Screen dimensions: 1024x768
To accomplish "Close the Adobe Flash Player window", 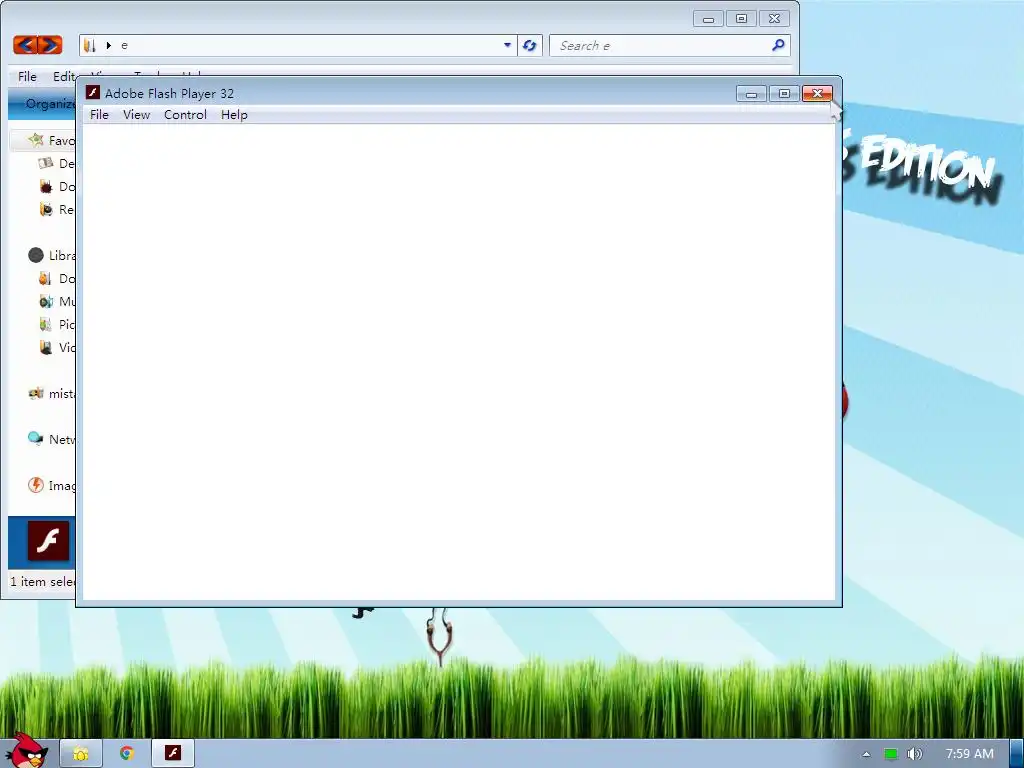I will pyautogui.click(x=817, y=94).
